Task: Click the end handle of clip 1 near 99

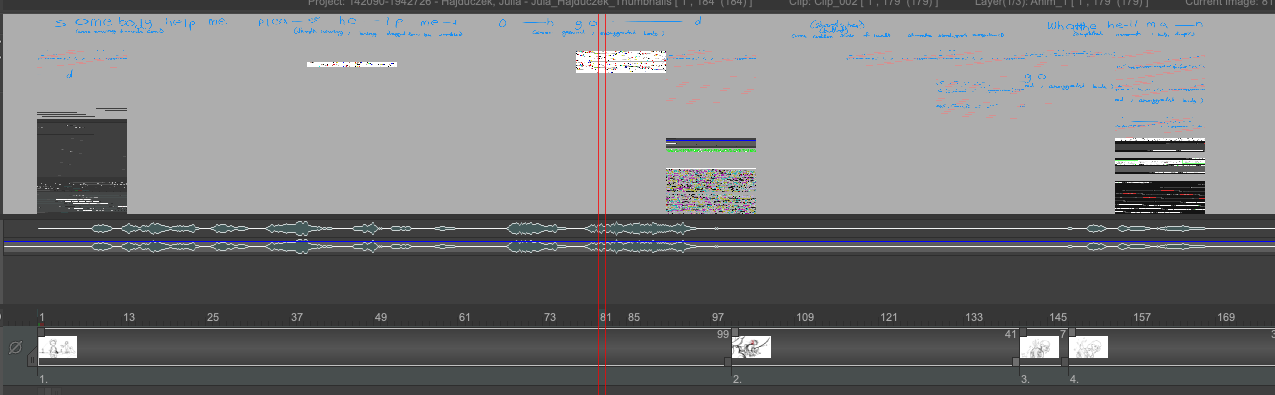Action: pos(727,361)
